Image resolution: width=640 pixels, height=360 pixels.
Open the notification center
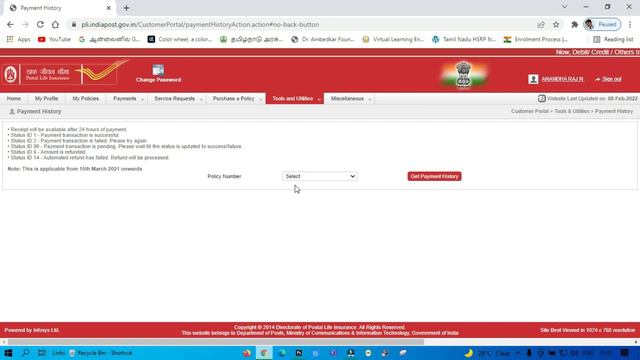click(x=624, y=353)
